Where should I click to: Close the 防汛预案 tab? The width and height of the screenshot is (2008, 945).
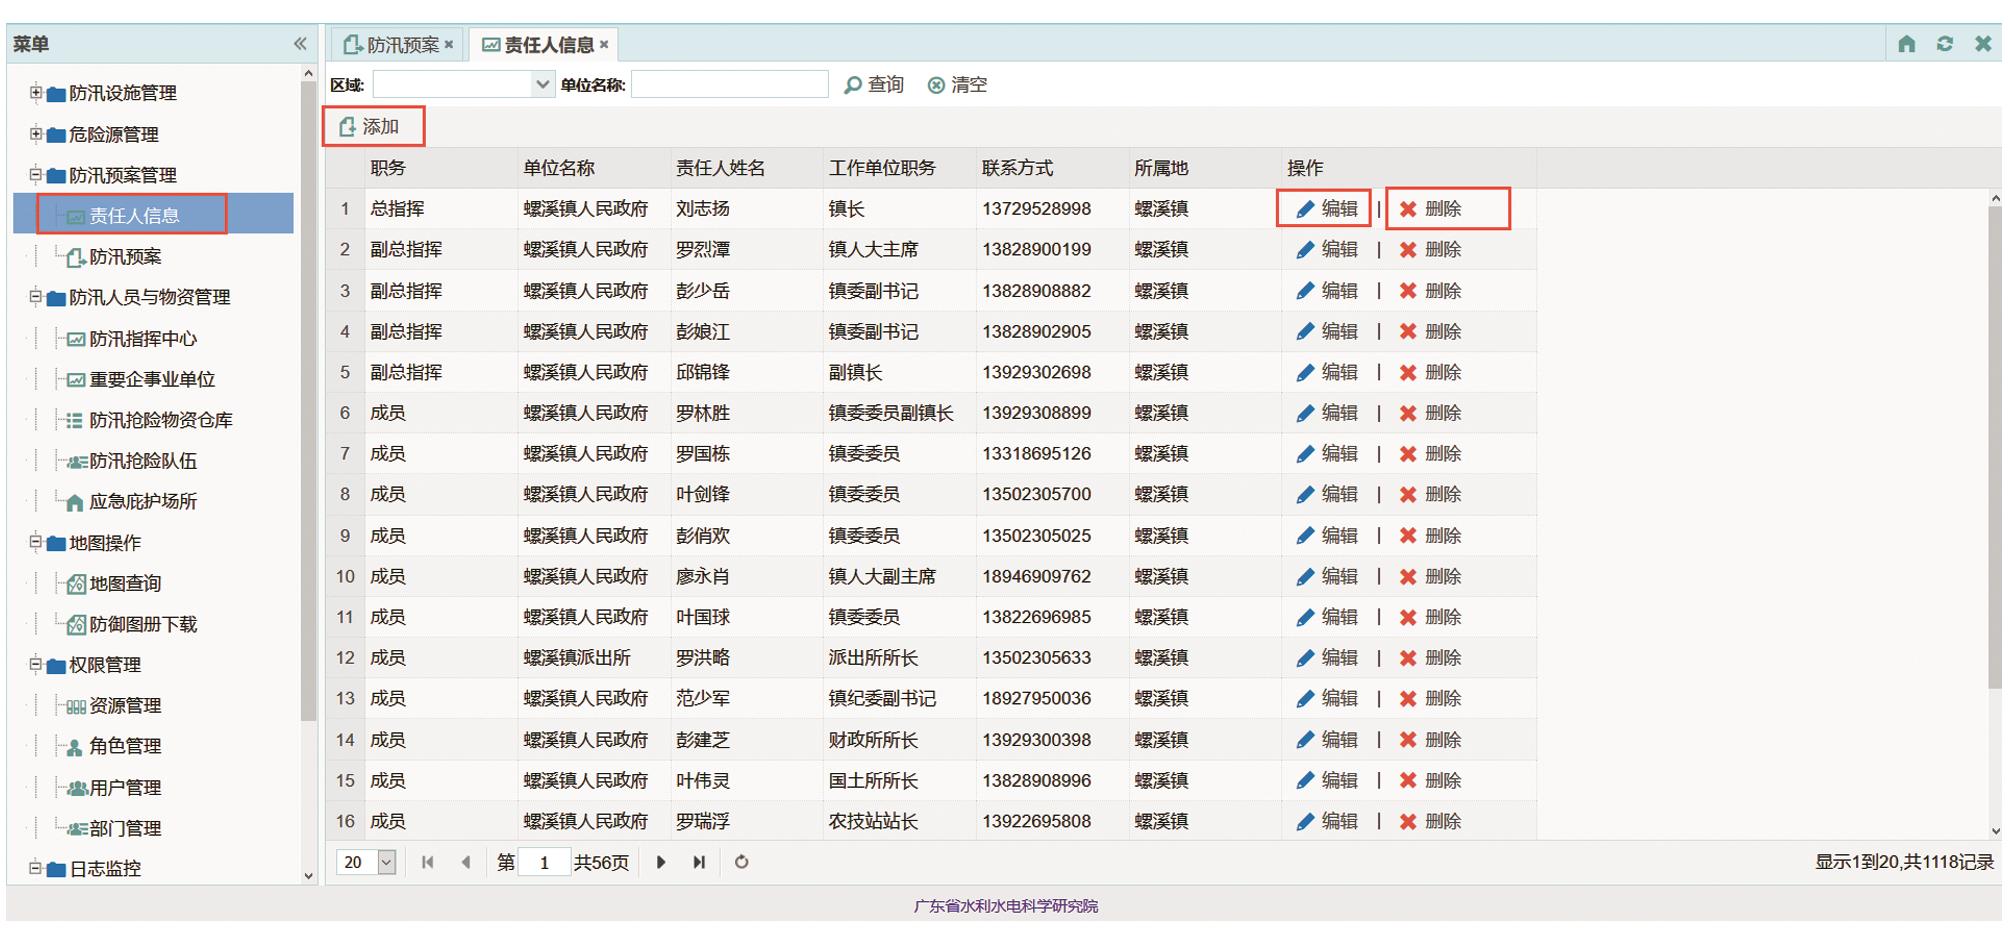click(x=449, y=44)
